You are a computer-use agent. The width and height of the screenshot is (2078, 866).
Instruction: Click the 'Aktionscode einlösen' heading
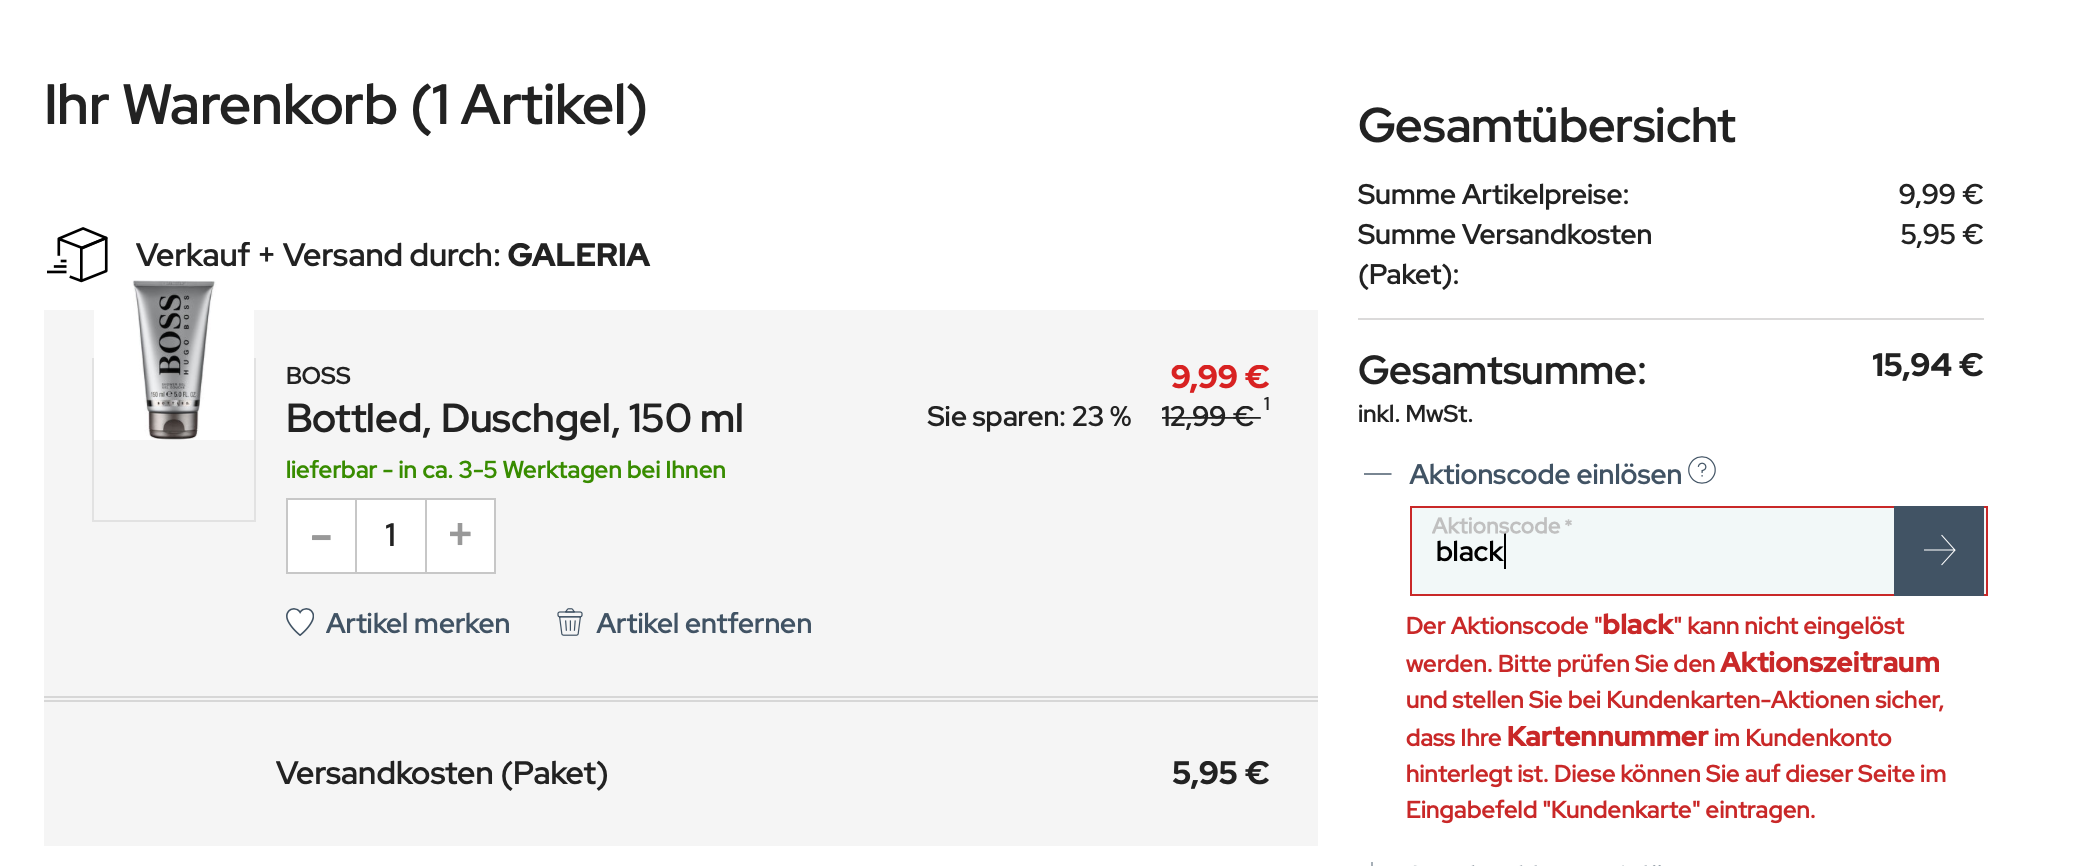pyautogui.click(x=1545, y=474)
